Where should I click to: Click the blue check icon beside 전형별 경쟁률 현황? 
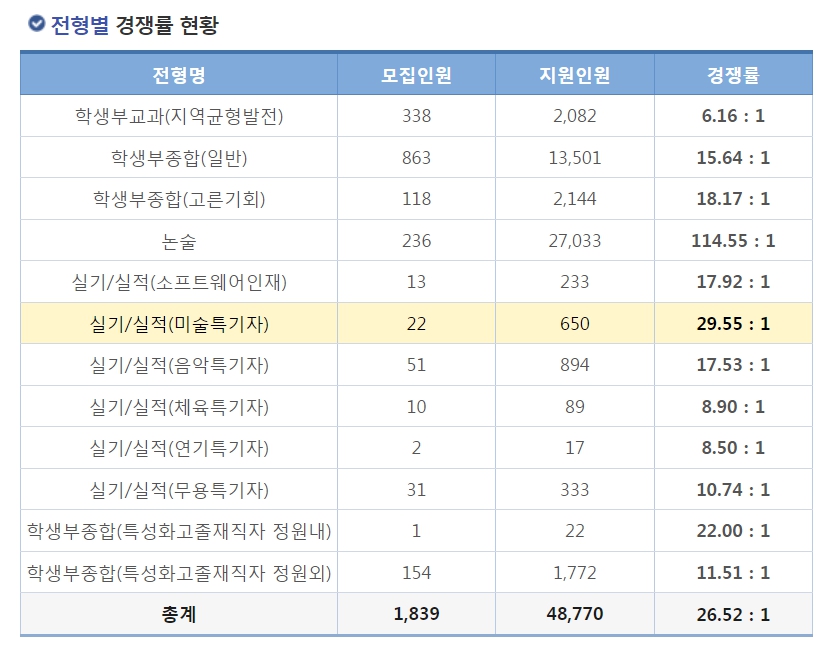pos(36,24)
